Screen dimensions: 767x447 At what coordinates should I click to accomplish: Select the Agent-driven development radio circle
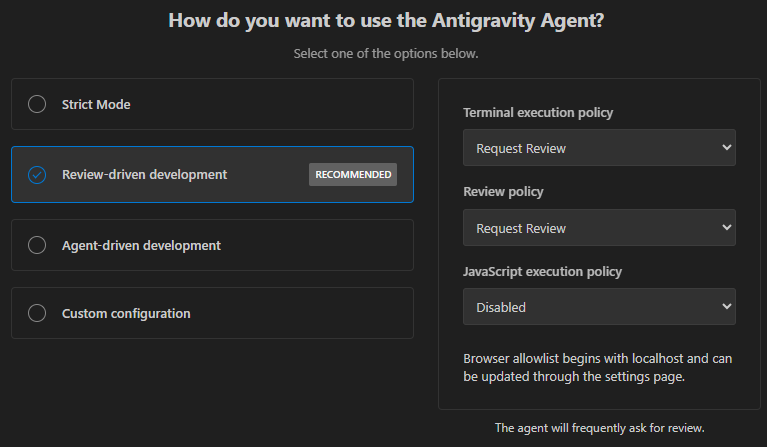point(37,245)
